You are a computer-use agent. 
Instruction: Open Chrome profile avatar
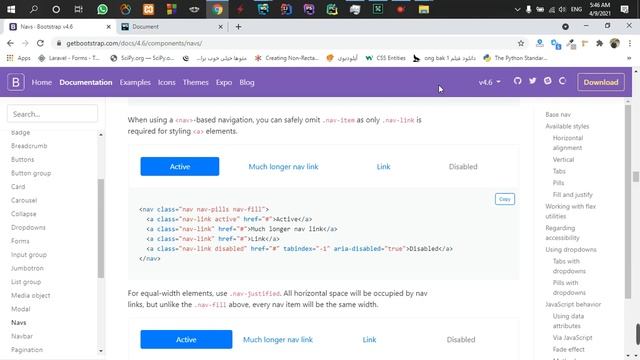[x=615, y=43]
